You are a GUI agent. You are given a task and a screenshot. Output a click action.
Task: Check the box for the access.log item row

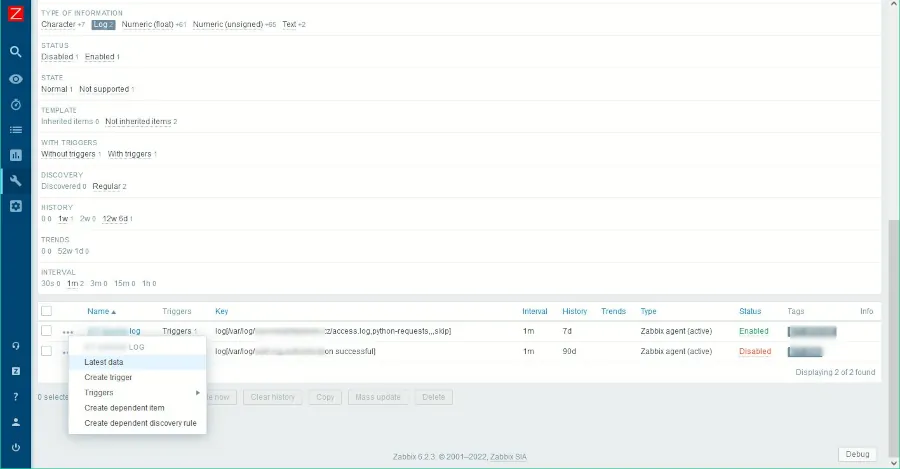point(46,331)
